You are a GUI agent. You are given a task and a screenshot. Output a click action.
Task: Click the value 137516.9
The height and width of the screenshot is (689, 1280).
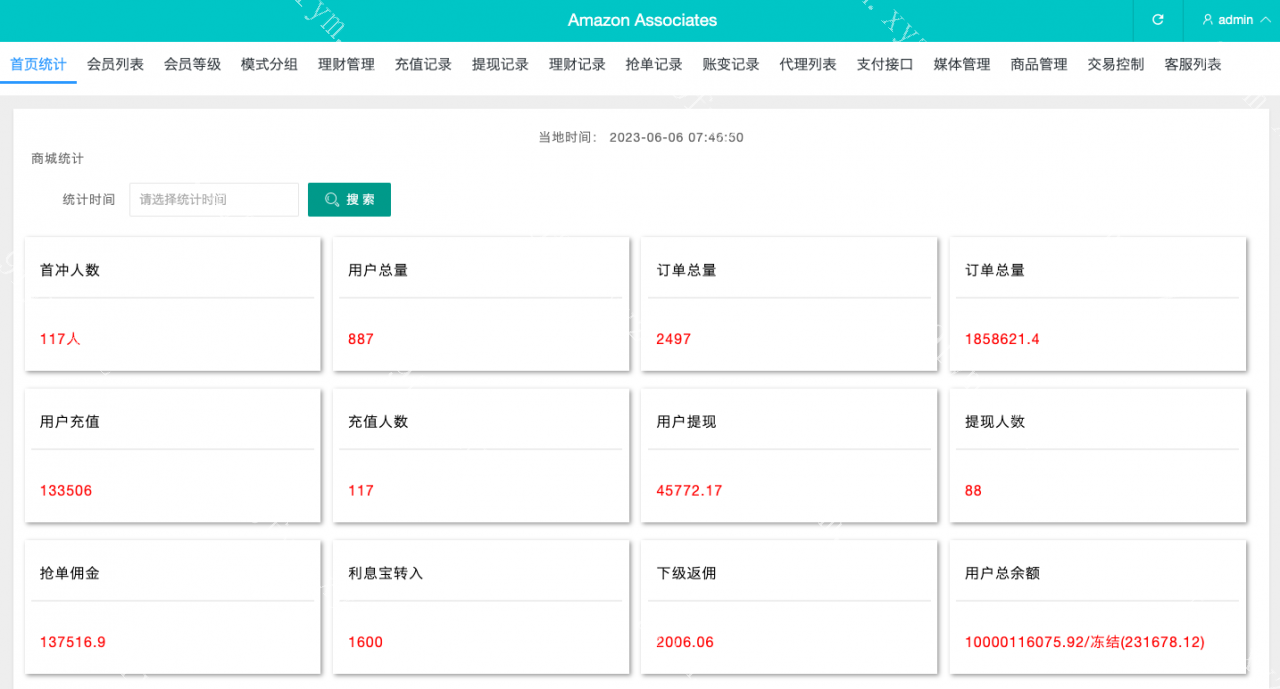coord(73,643)
